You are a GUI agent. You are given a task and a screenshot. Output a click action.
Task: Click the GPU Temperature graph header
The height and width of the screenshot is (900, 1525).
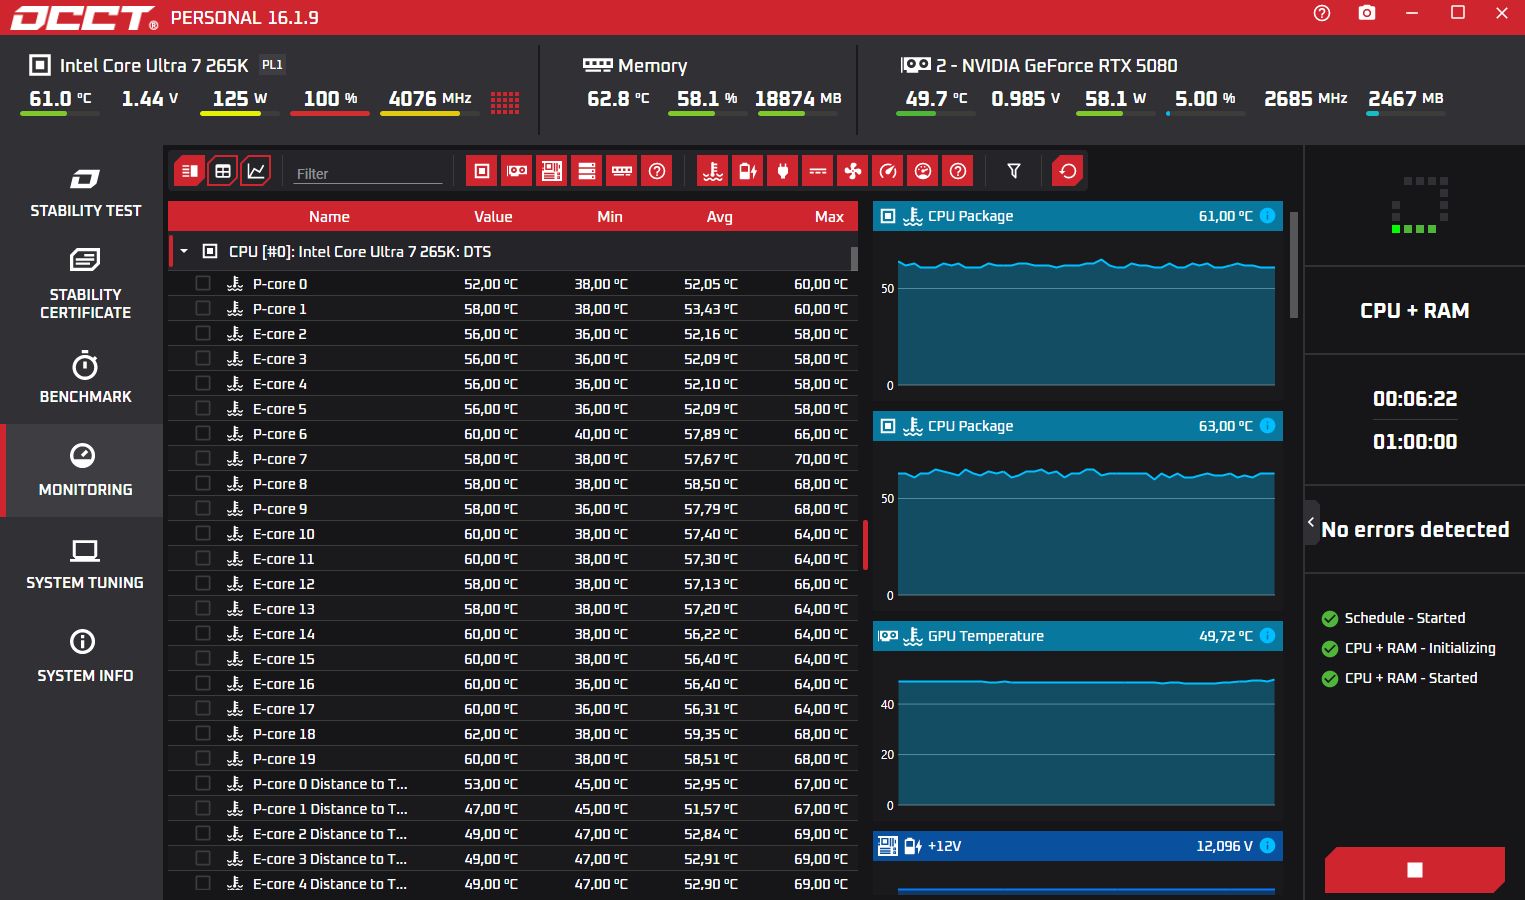[1078, 636]
